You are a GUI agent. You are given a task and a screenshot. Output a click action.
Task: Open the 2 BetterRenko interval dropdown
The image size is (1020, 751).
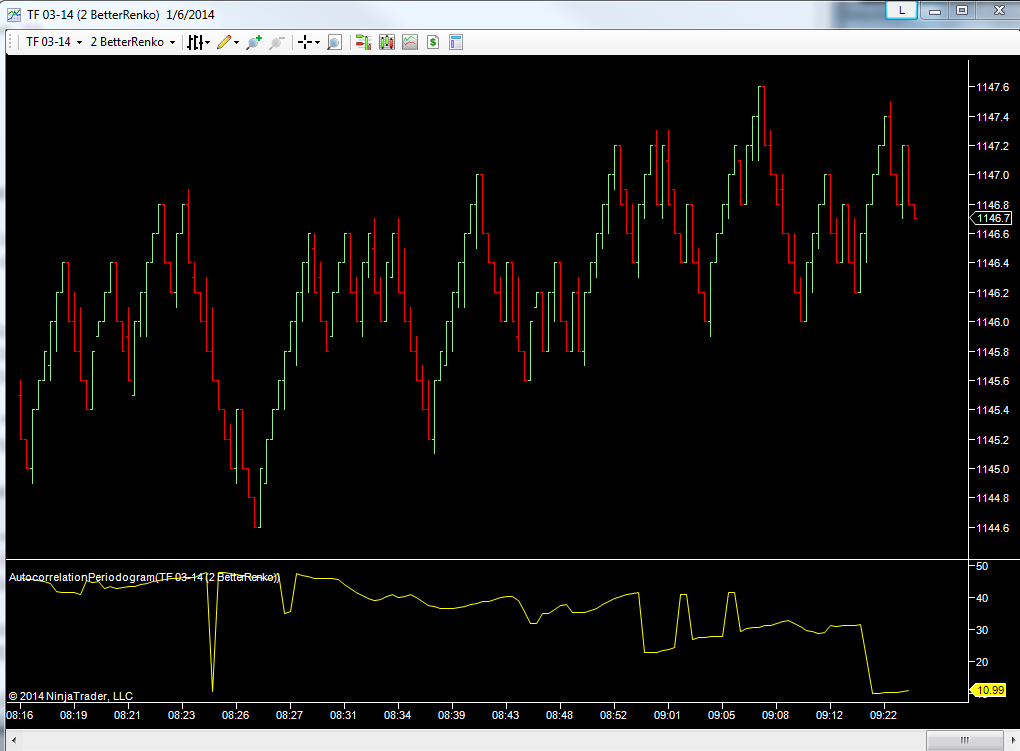point(133,42)
